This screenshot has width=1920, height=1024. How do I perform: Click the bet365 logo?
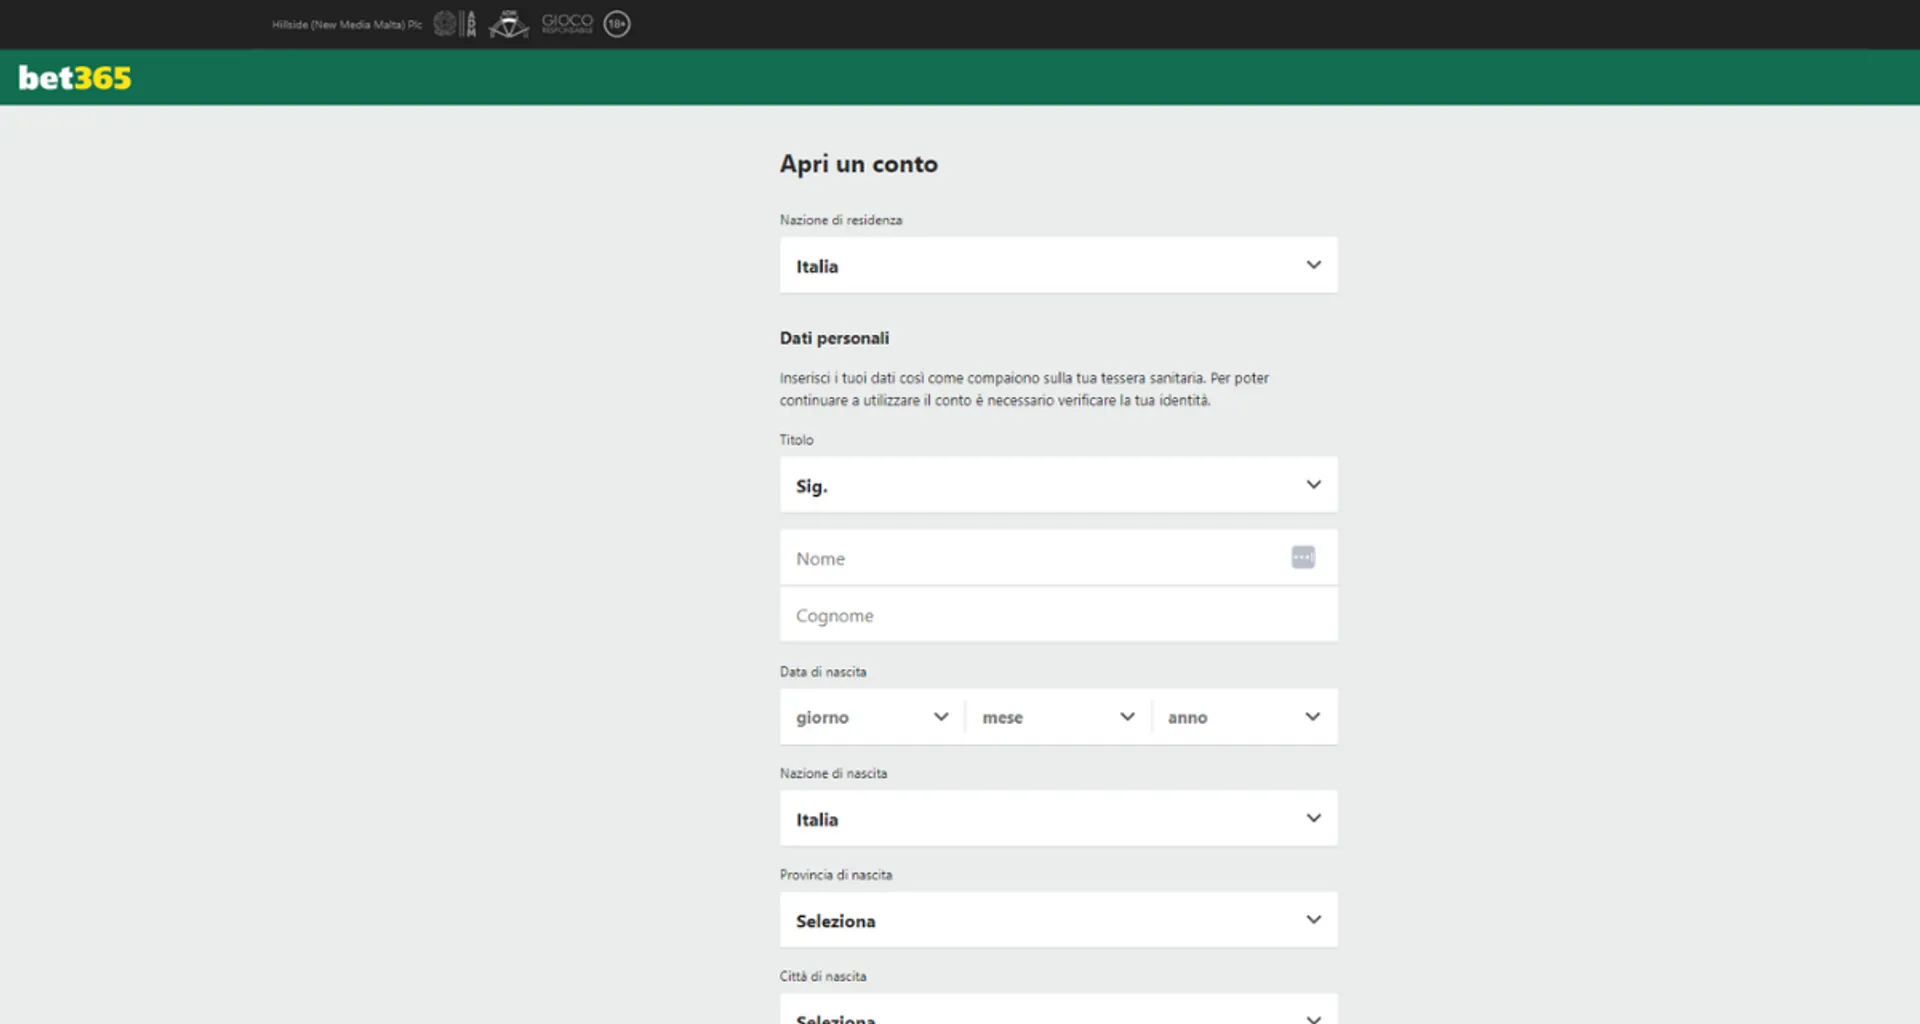(x=75, y=78)
